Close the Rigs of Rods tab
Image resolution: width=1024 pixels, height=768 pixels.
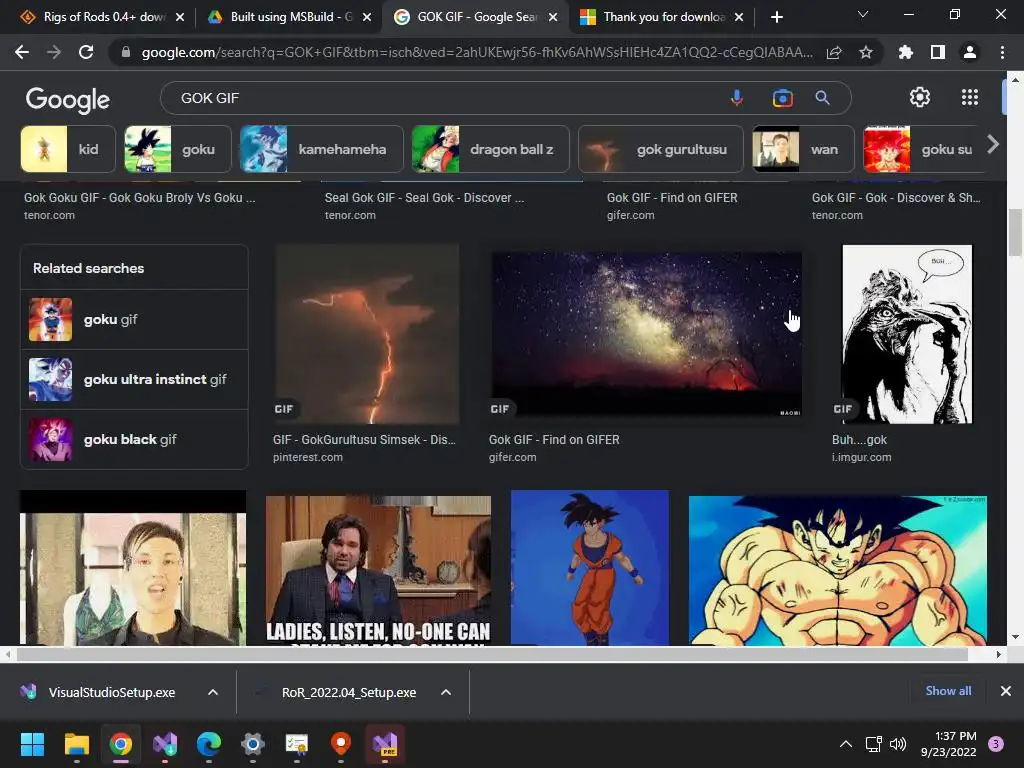tap(180, 17)
